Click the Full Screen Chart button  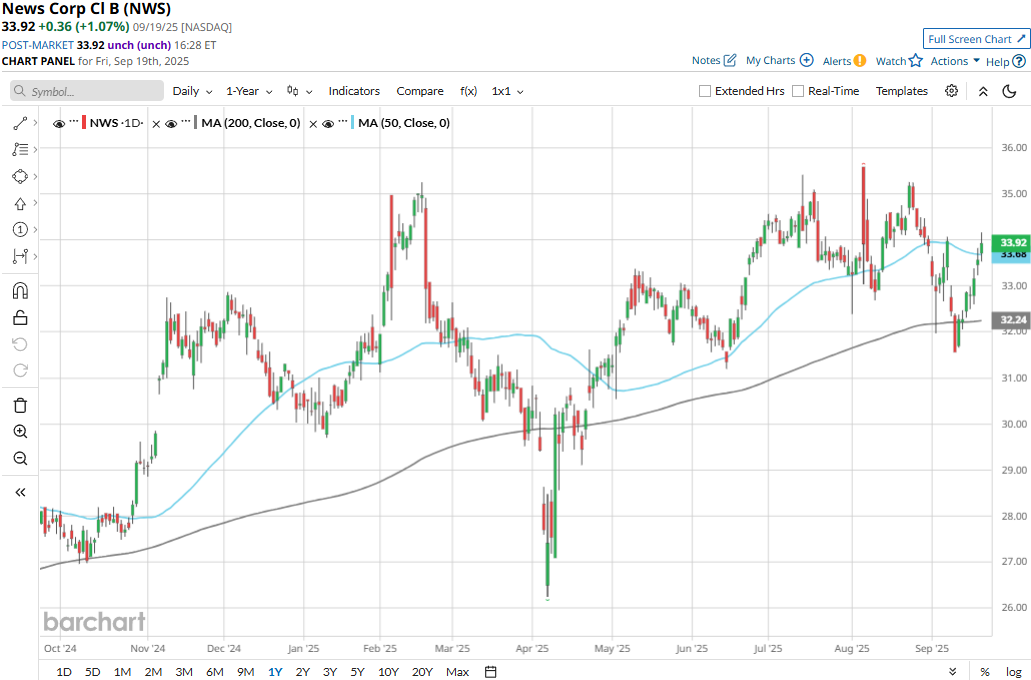[x=975, y=39]
